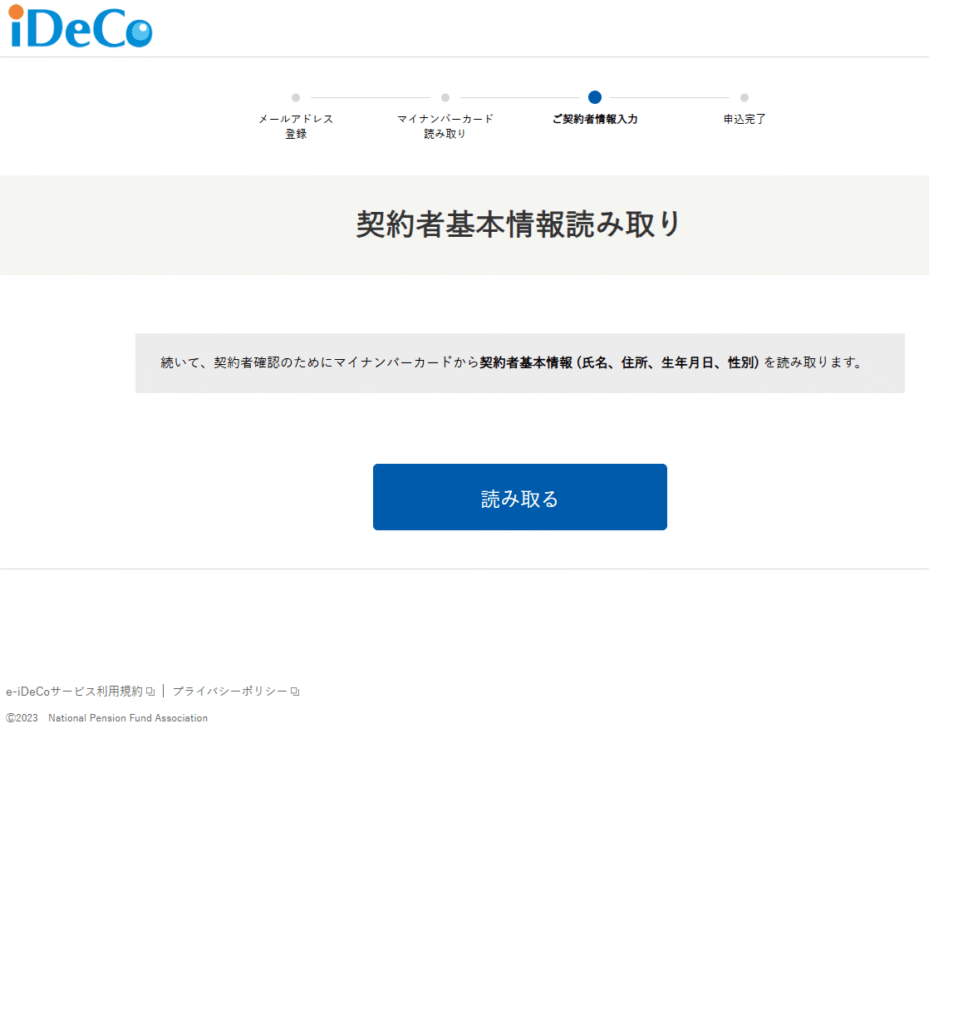Select the last step dot above 申込完了
This screenshot has height=1024, width=973.
744,98
